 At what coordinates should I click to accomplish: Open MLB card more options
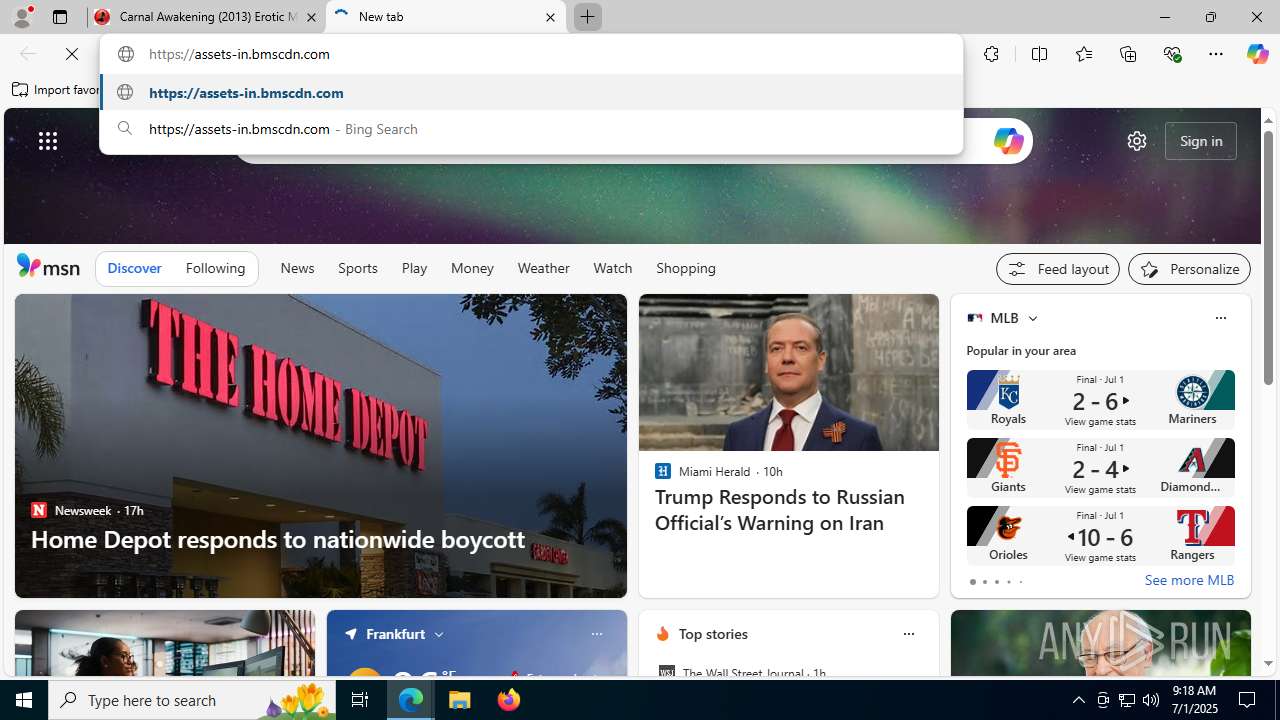tap(1220, 318)
